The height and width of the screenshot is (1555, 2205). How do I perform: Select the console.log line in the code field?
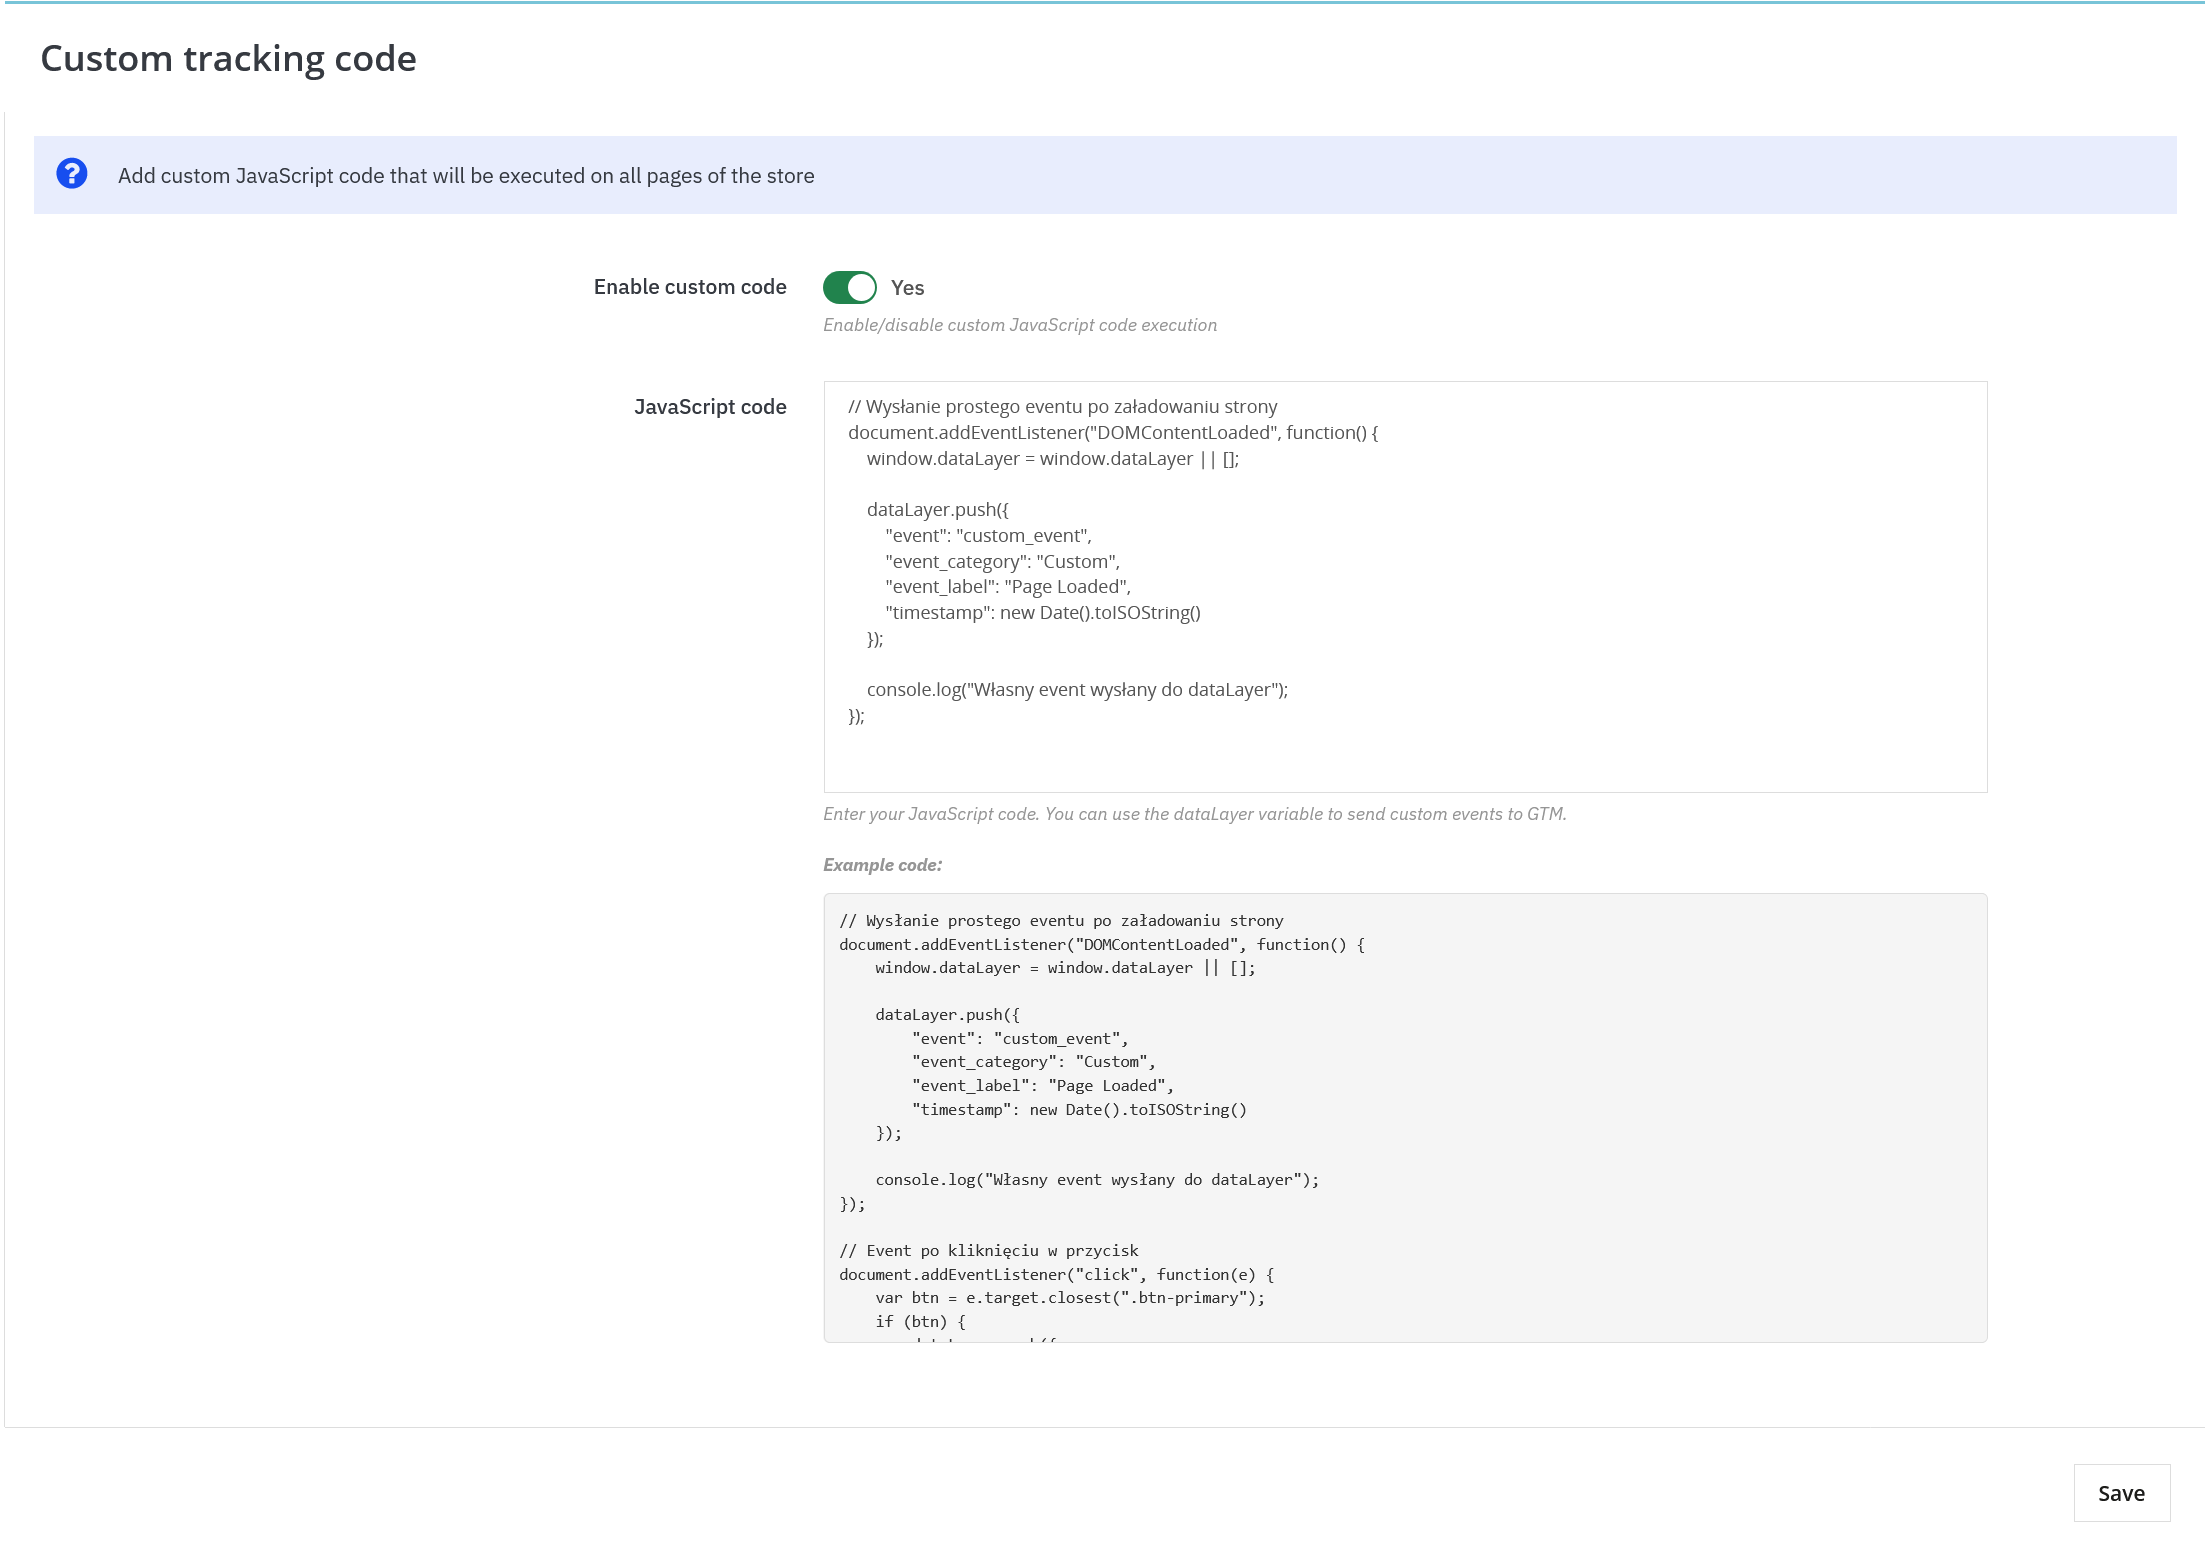1078,689
